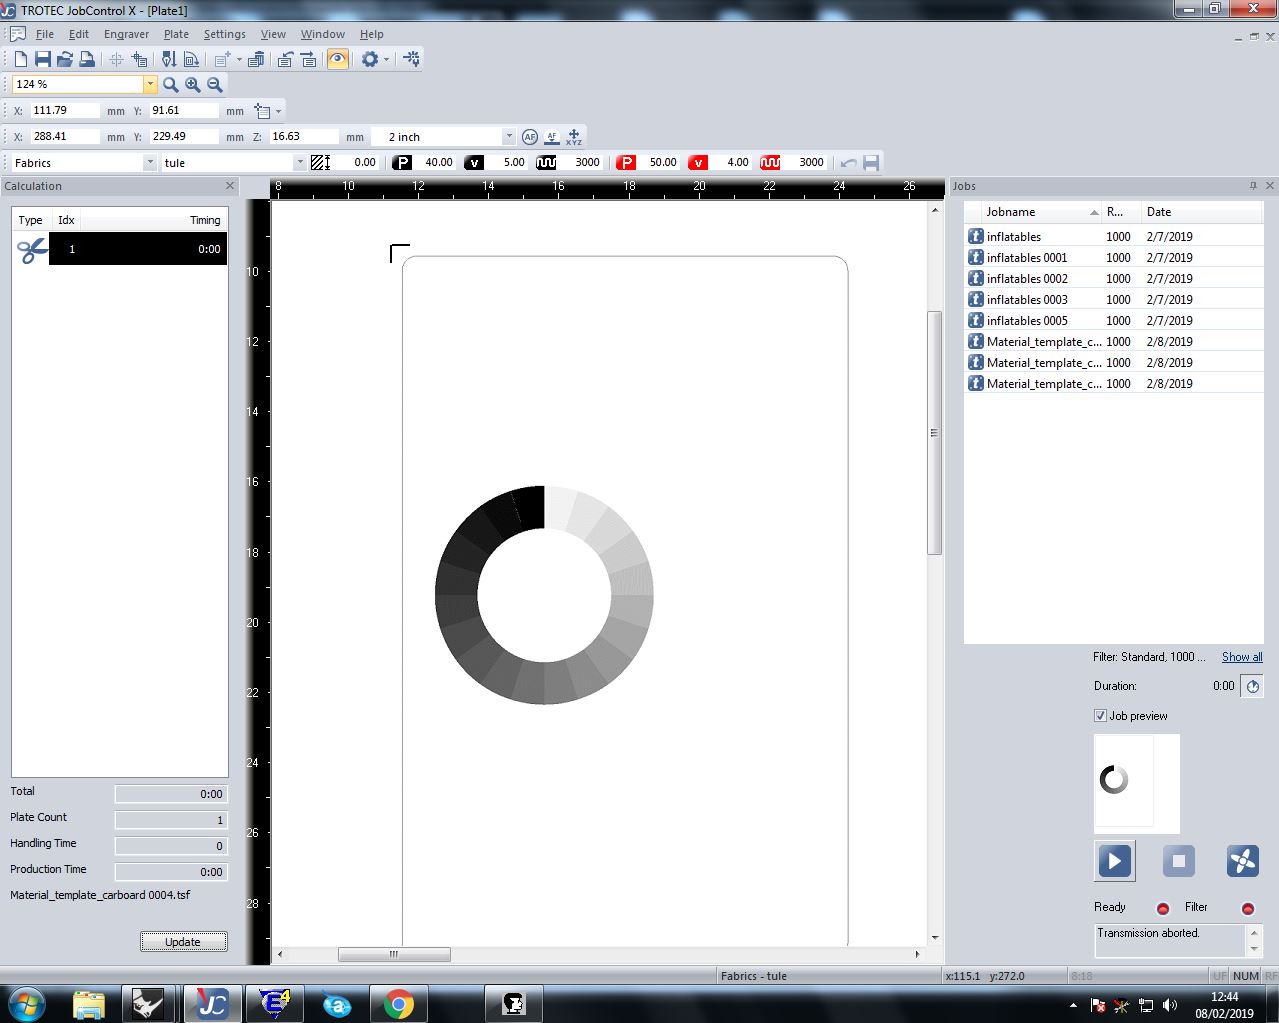Expand the gear settings dropdown arrow
Image resolution: width=1279 pixels, height=1023 pixels.
386,60
